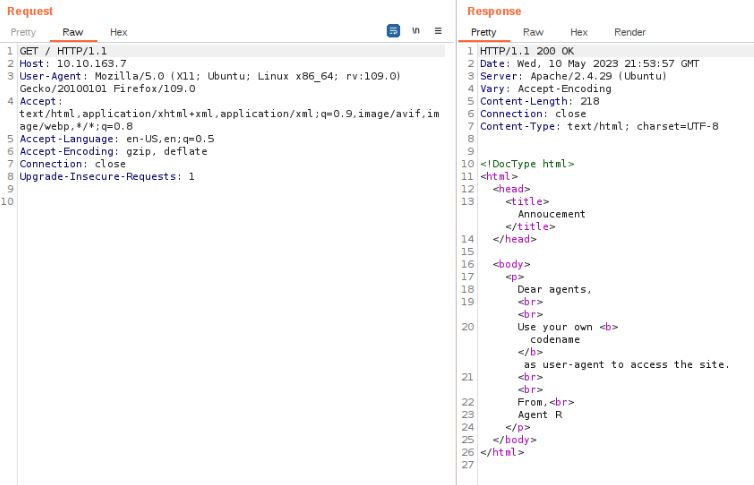Click the 'HTTP/1.1 200 OK' status line
754x485 pixels.
point(527,51)
